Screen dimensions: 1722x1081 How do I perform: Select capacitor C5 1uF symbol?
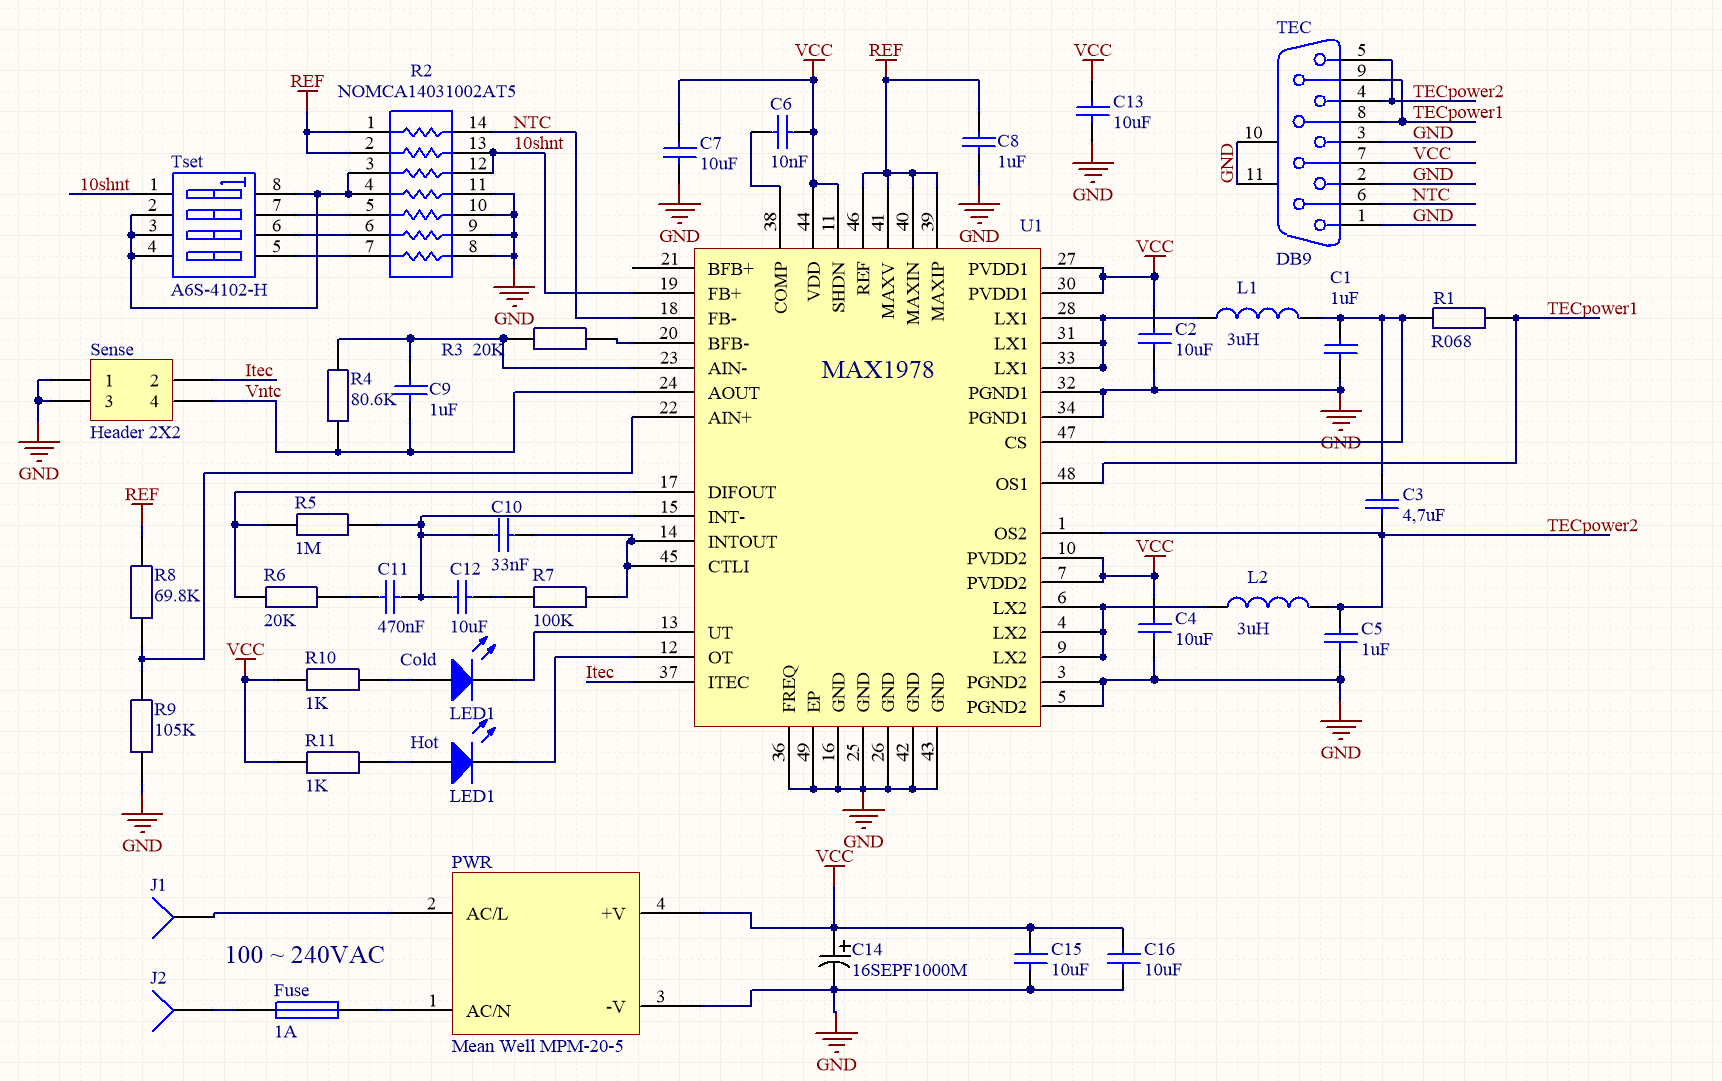click(x=1340, y=638)
